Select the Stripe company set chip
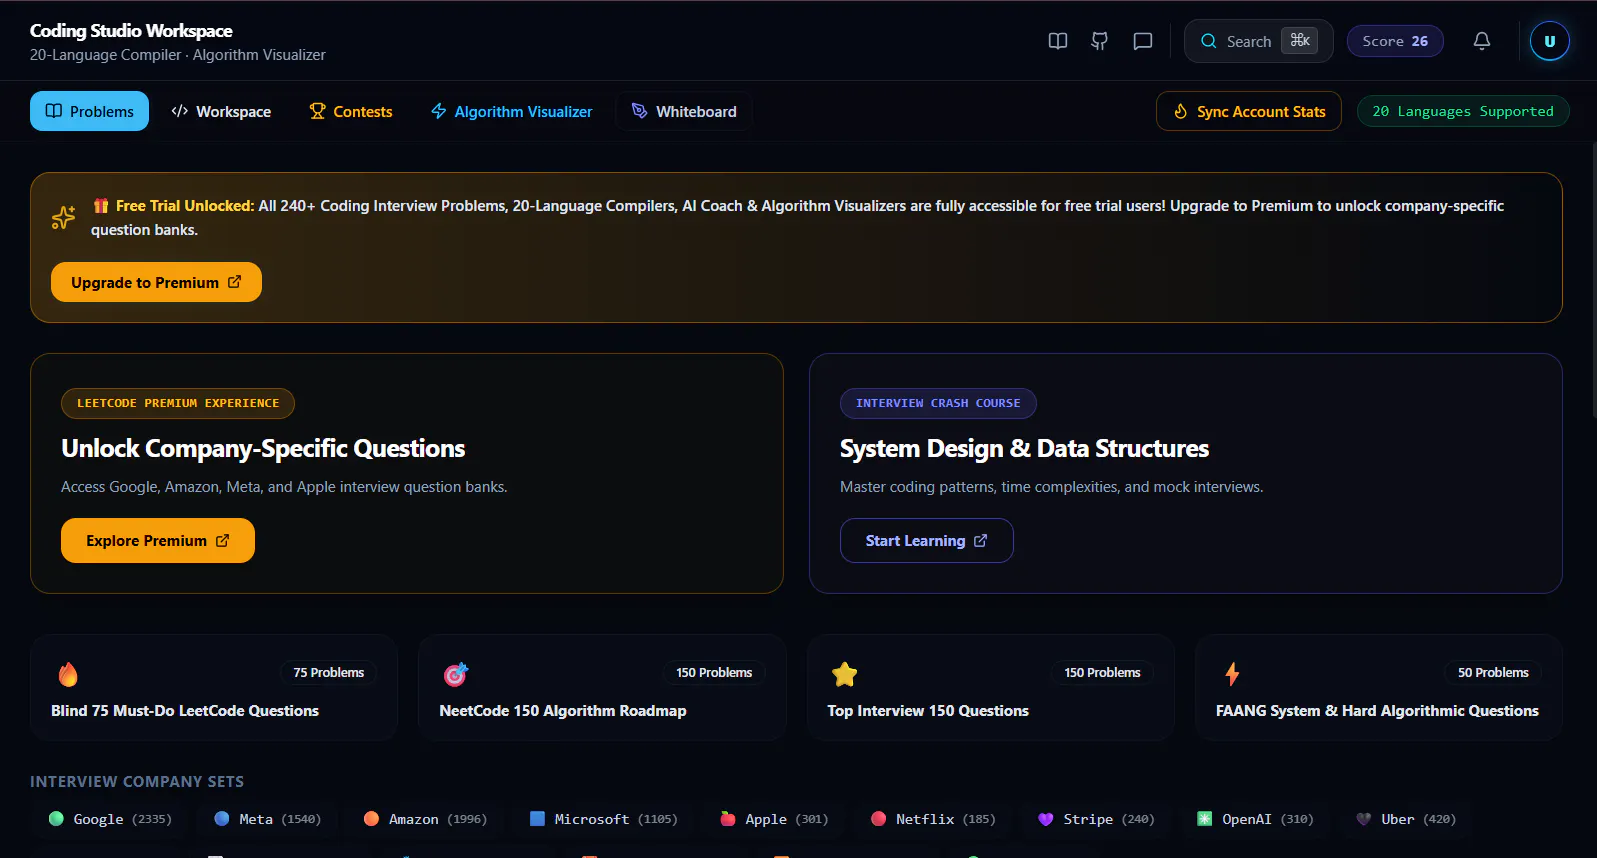Viewport: 1597px width, 858px height. coord(1096,819)
